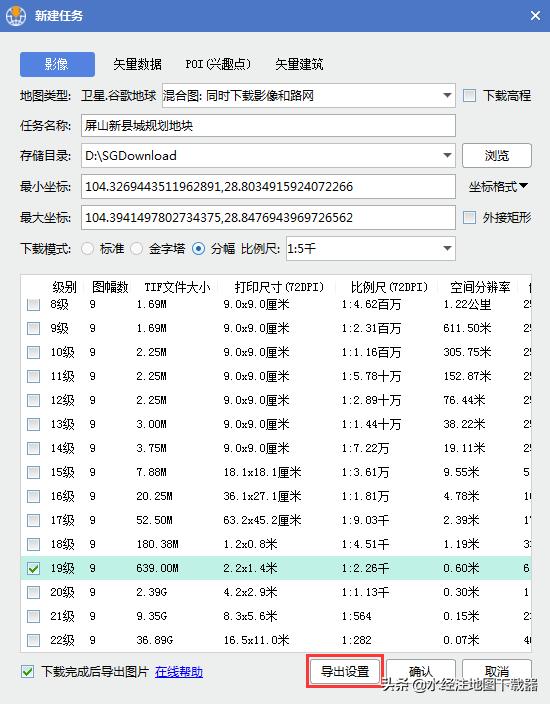The width and height of the screenshot is (550, 704).
Task: Uncheck the 19级 level checkbox
Action: (x=33, y=568)
